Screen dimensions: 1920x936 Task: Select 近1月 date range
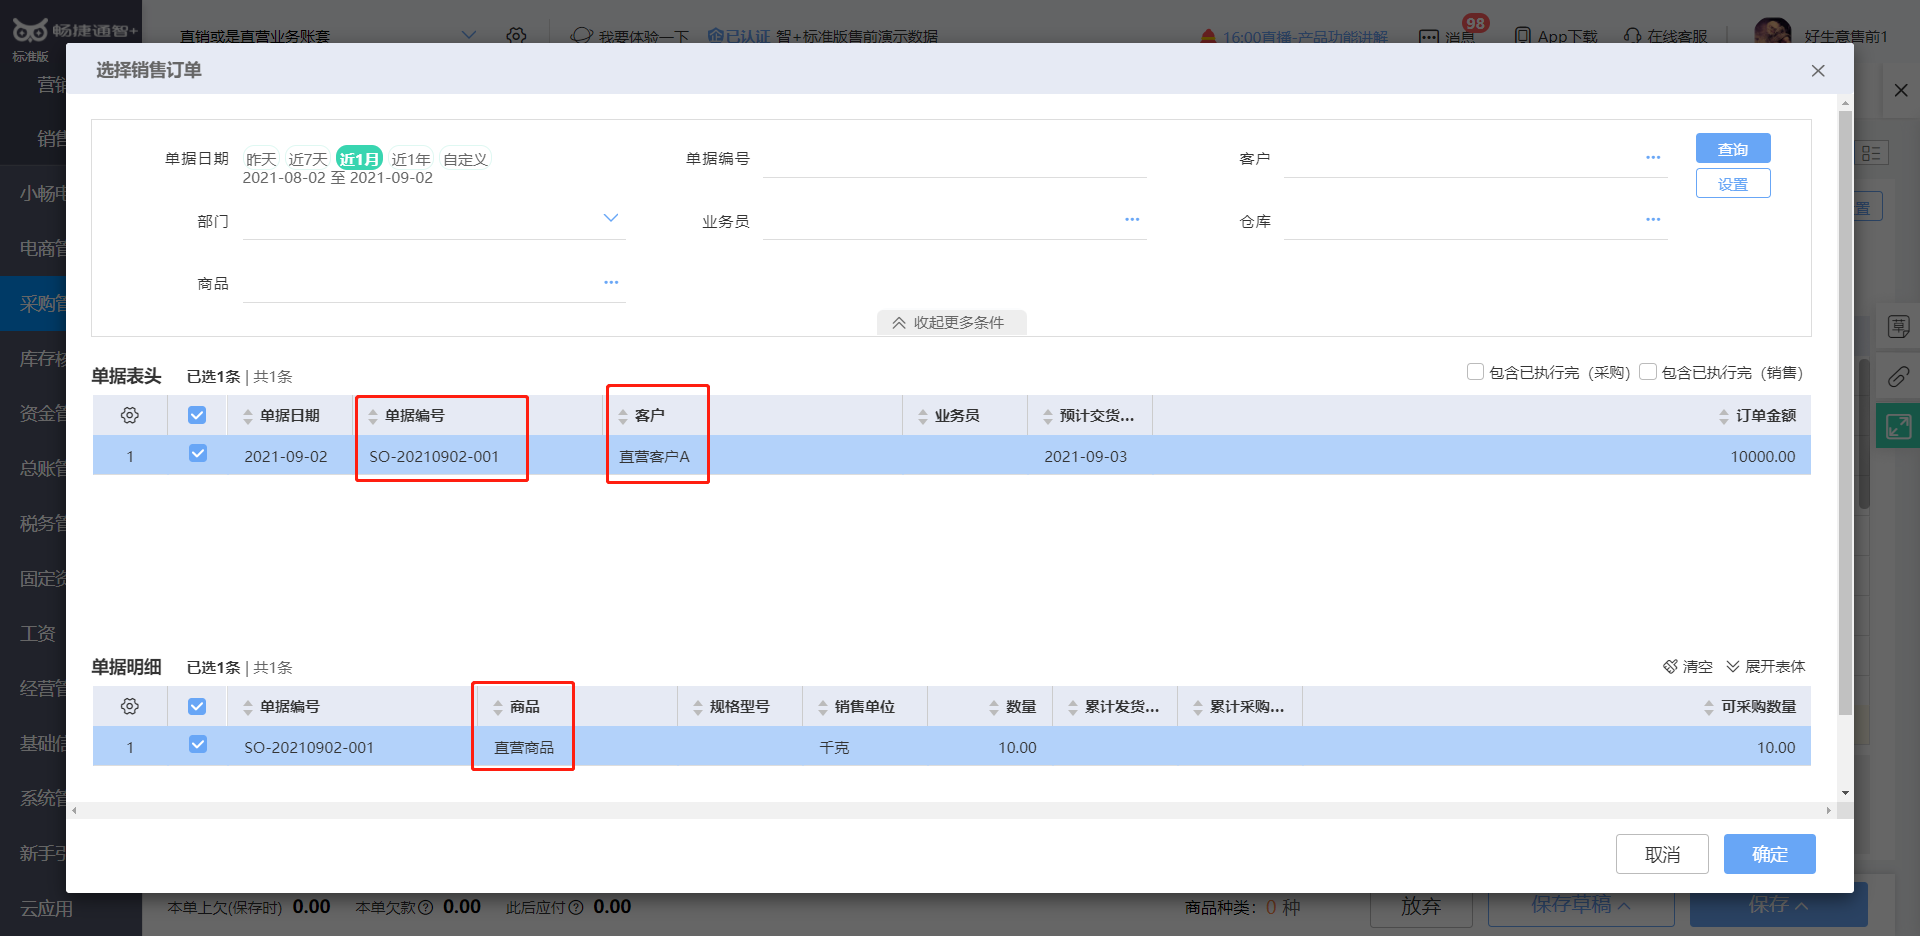(x=359, y=159)
